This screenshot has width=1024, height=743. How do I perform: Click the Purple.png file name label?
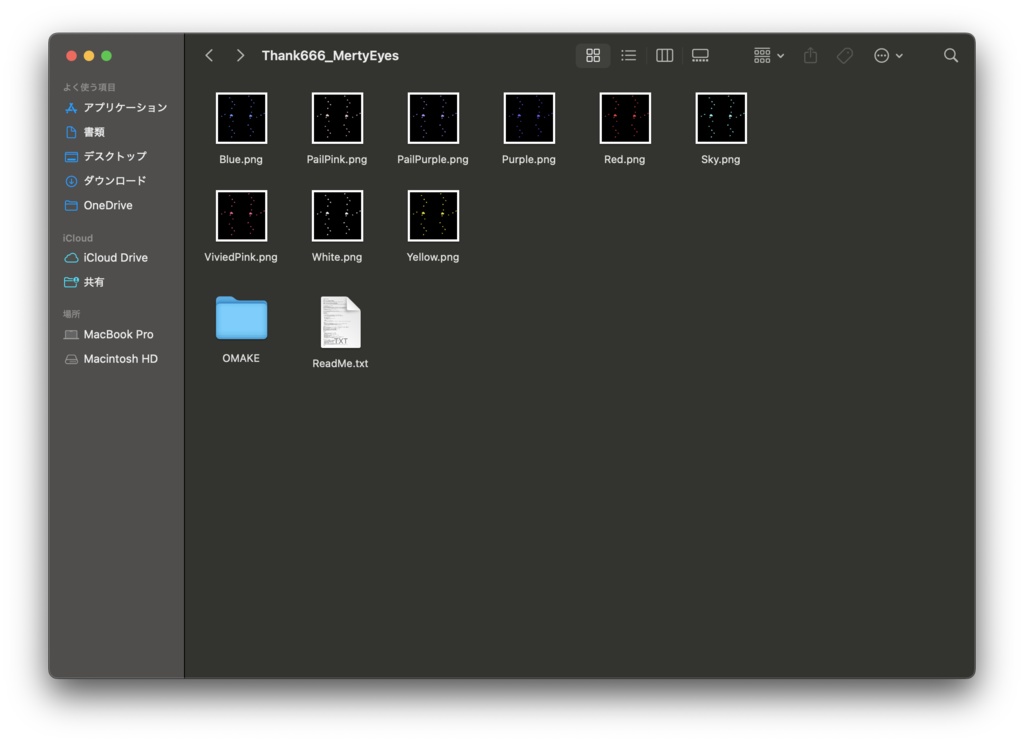[528, 159]
